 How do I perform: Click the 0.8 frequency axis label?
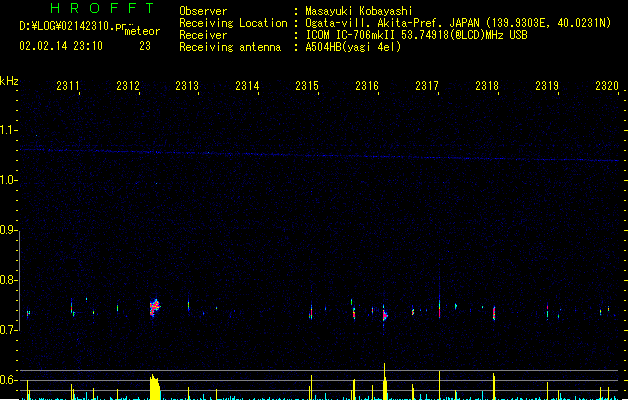click(9, 280)
